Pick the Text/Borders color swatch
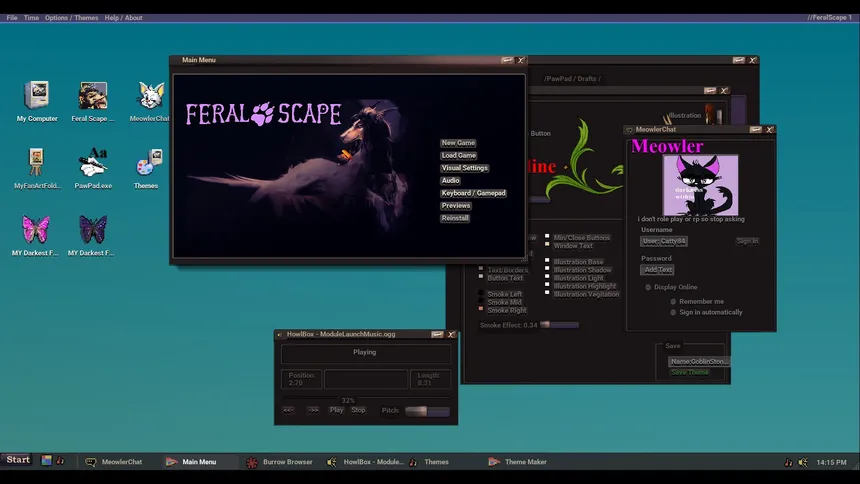This screenshot has height=484, width=860. click(x=481, y=269)
